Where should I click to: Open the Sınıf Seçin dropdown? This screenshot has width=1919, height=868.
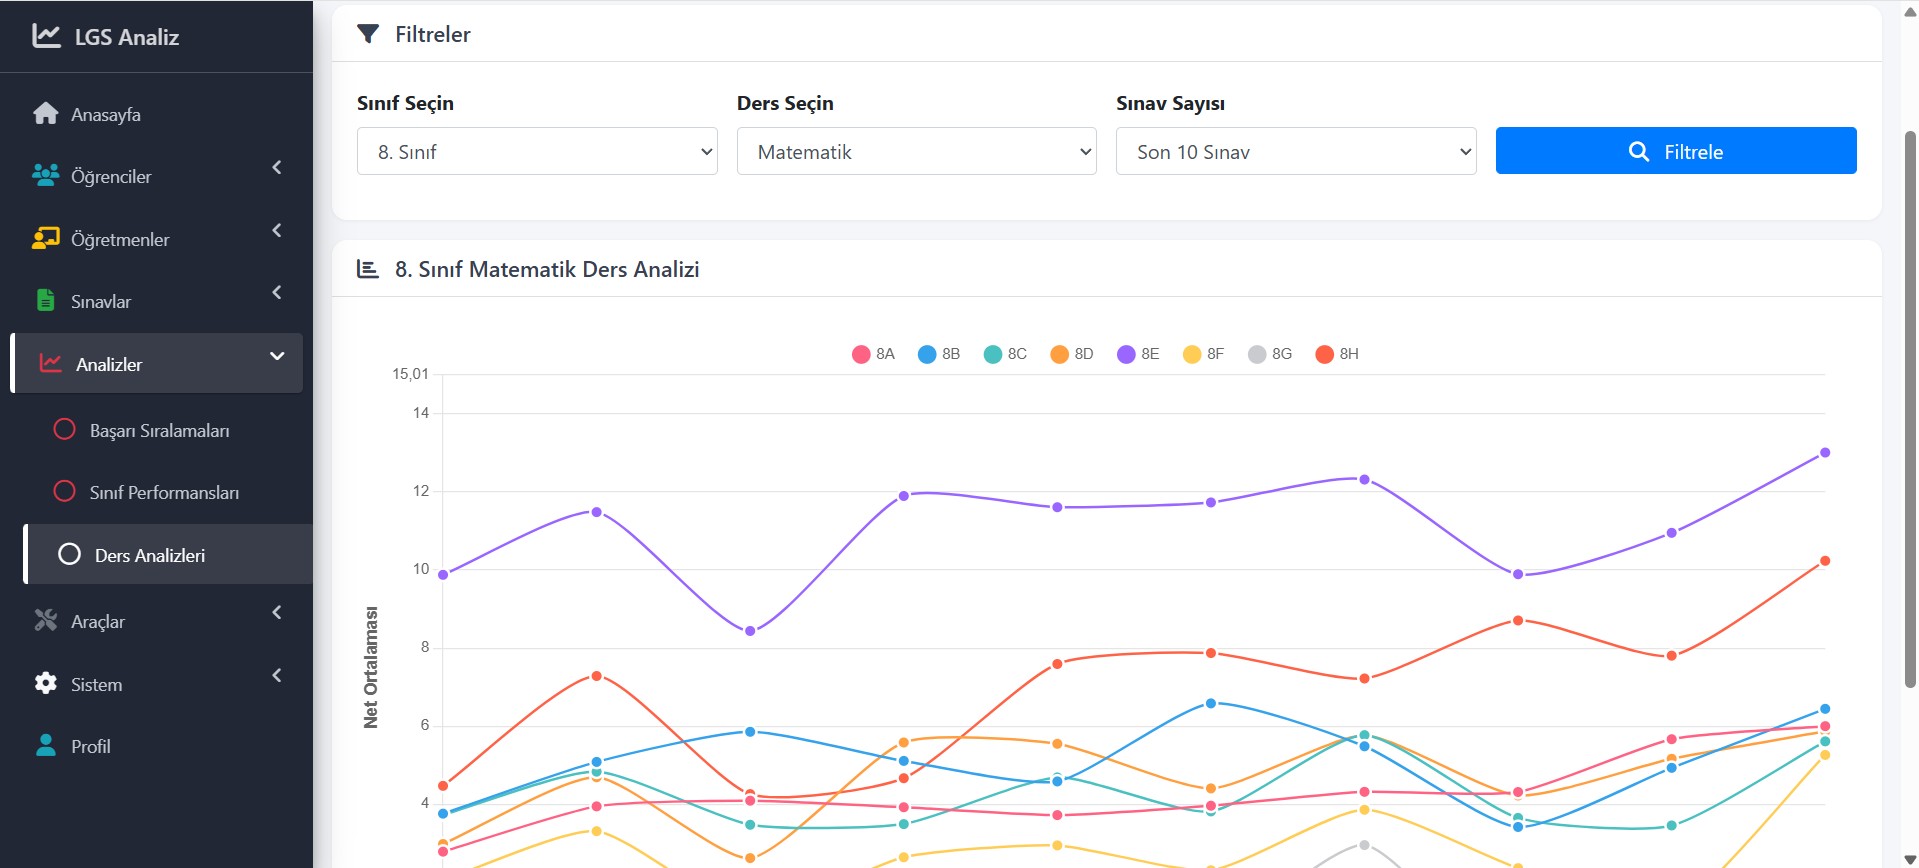click(x=537, y=152)
